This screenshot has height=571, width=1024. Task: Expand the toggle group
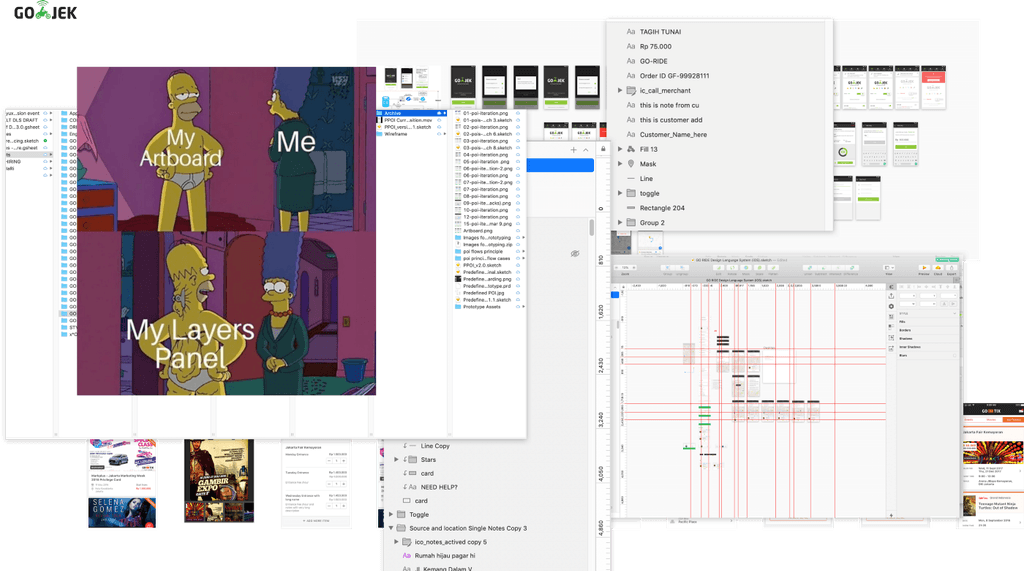[x=620, y=193]
